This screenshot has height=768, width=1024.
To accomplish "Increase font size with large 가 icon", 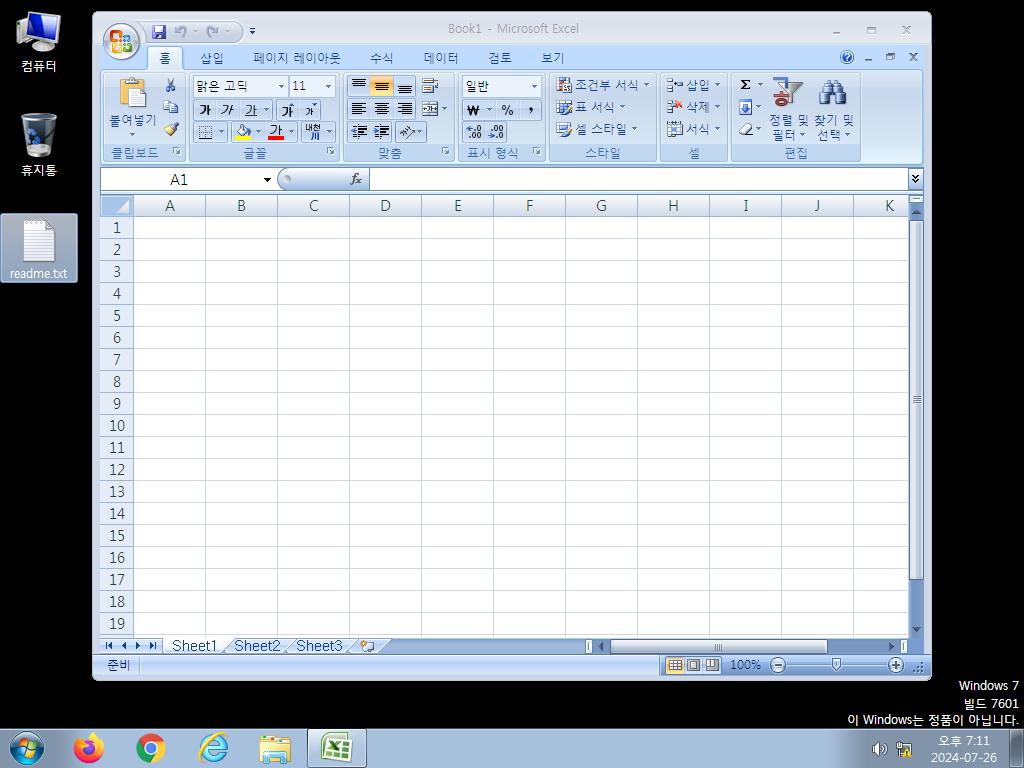I will click(x=287, y=110).
